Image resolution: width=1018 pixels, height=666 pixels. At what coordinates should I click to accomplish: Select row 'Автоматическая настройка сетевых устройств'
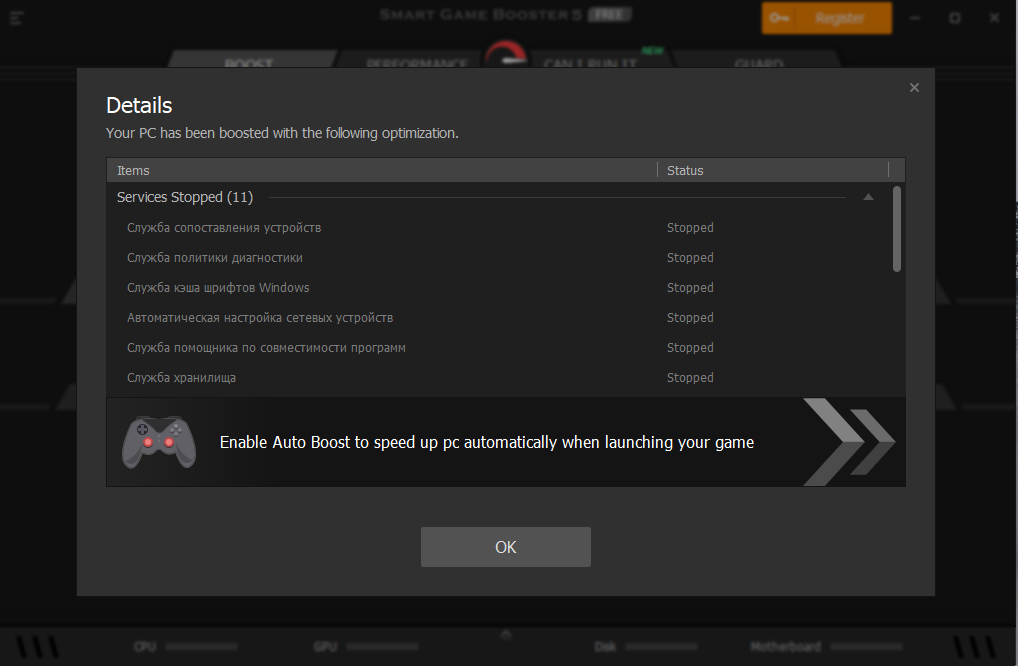500,317
